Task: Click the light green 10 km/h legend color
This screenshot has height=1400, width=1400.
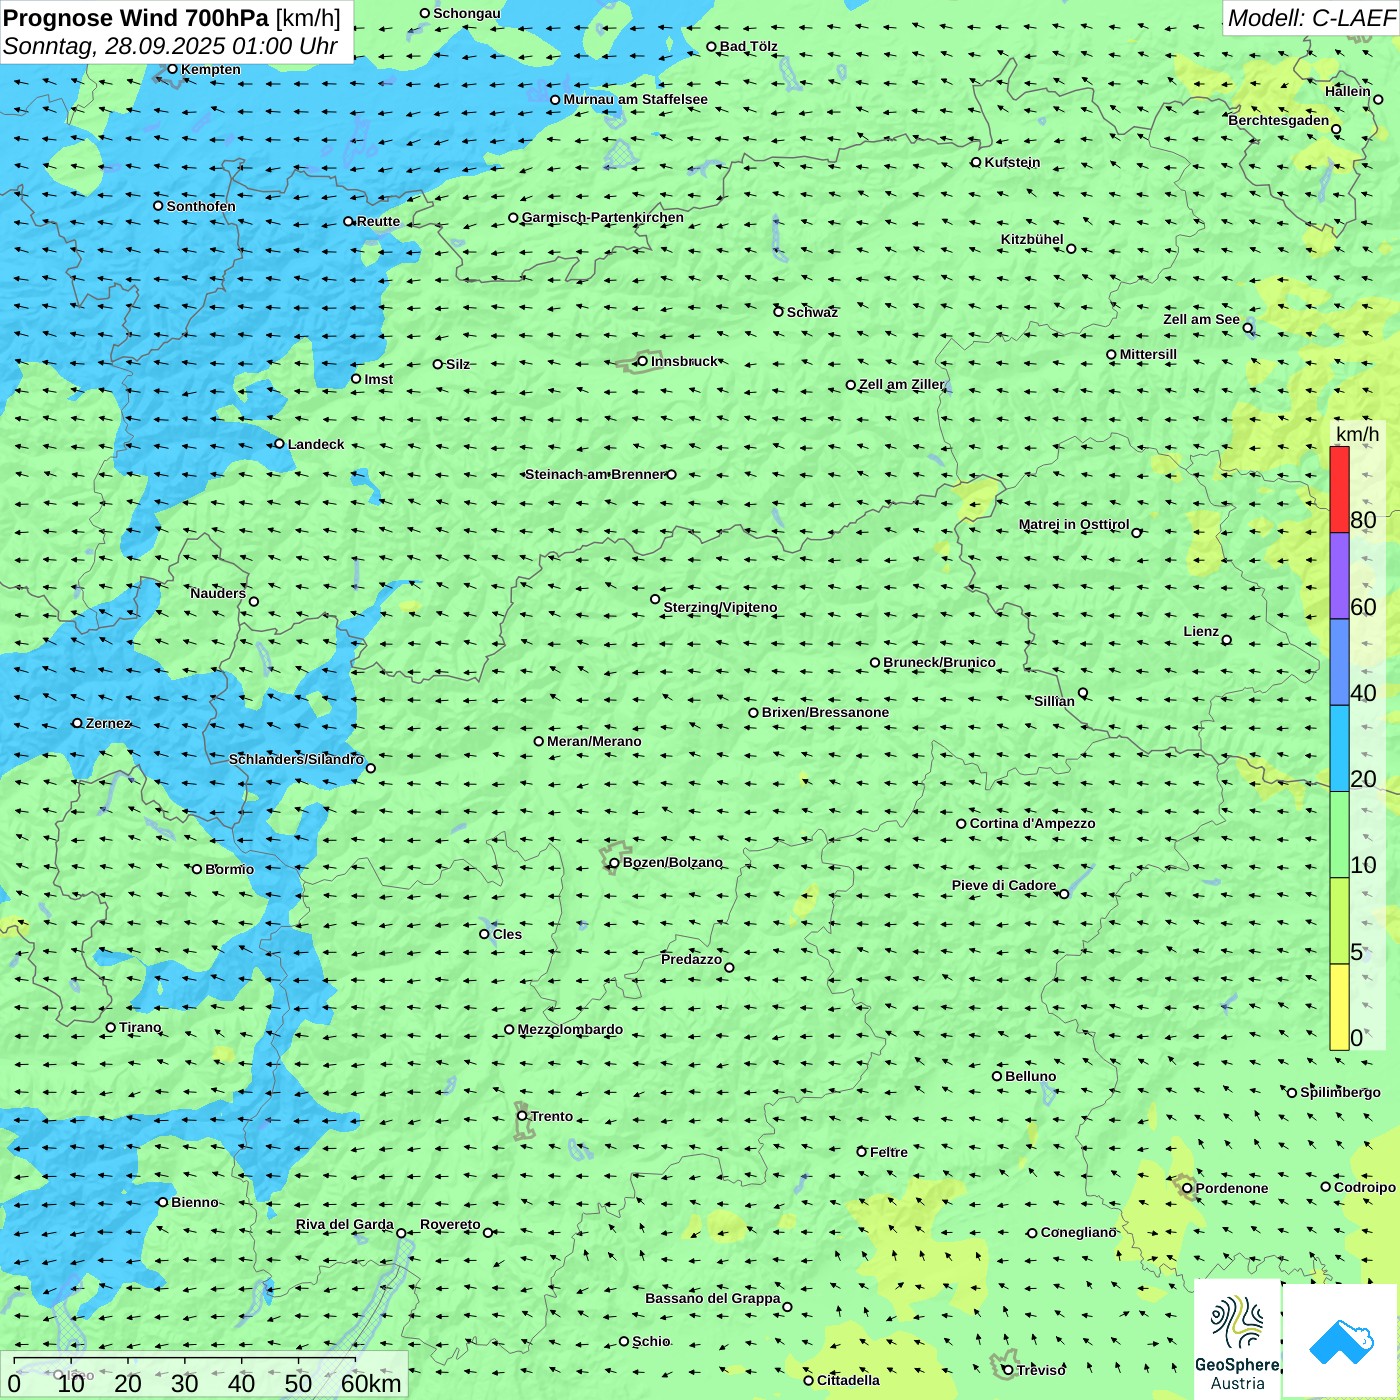Action: [x=1339, y=834]
